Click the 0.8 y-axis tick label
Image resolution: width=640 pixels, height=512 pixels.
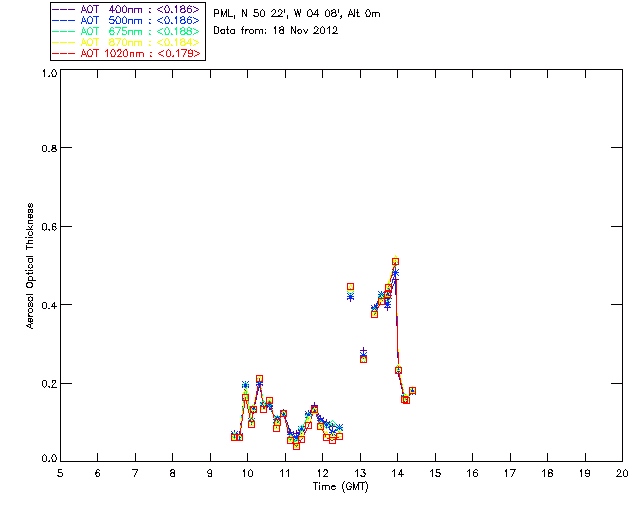click(49, 148)
